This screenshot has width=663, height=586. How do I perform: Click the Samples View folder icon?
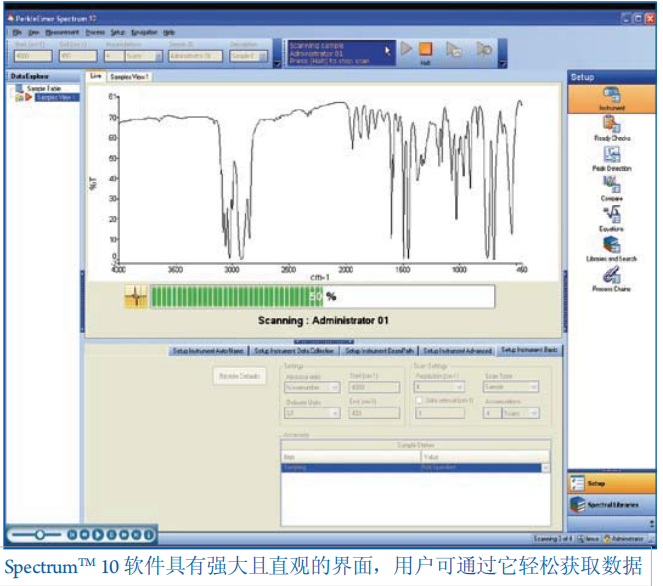pyautogui.click(x=19, y=98)
